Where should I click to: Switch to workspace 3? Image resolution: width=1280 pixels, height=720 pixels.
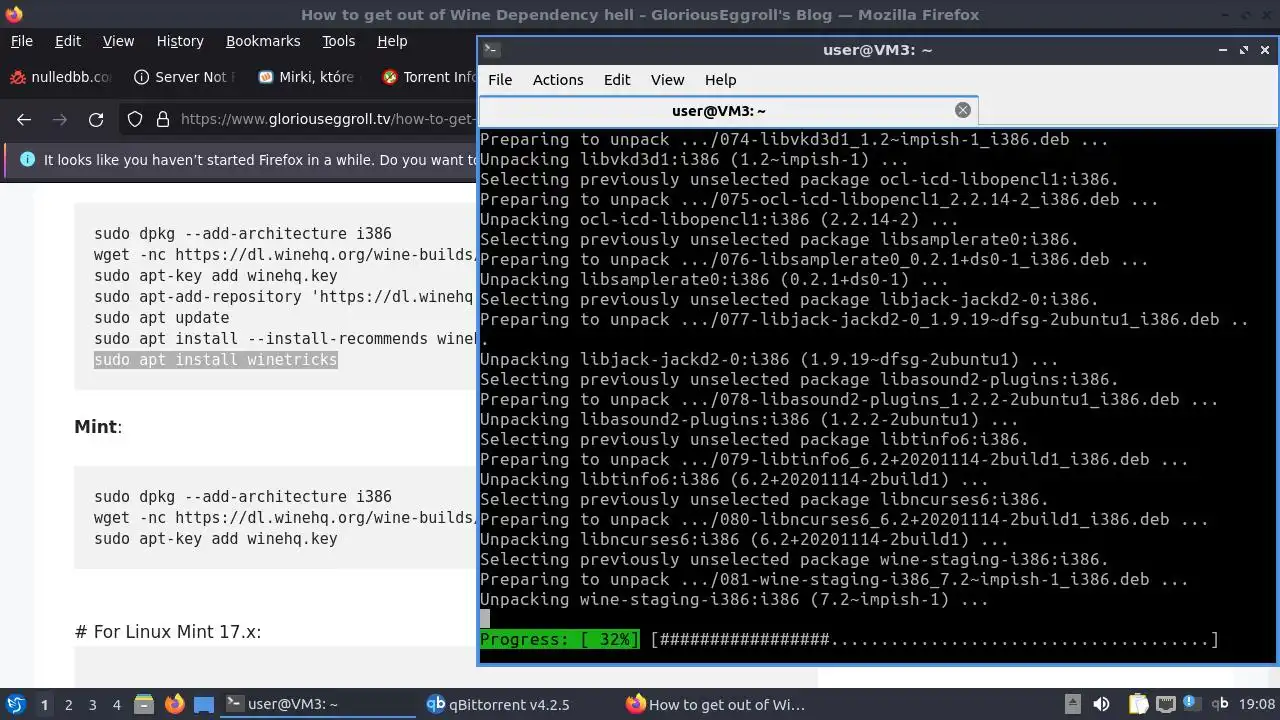(92, 705)
